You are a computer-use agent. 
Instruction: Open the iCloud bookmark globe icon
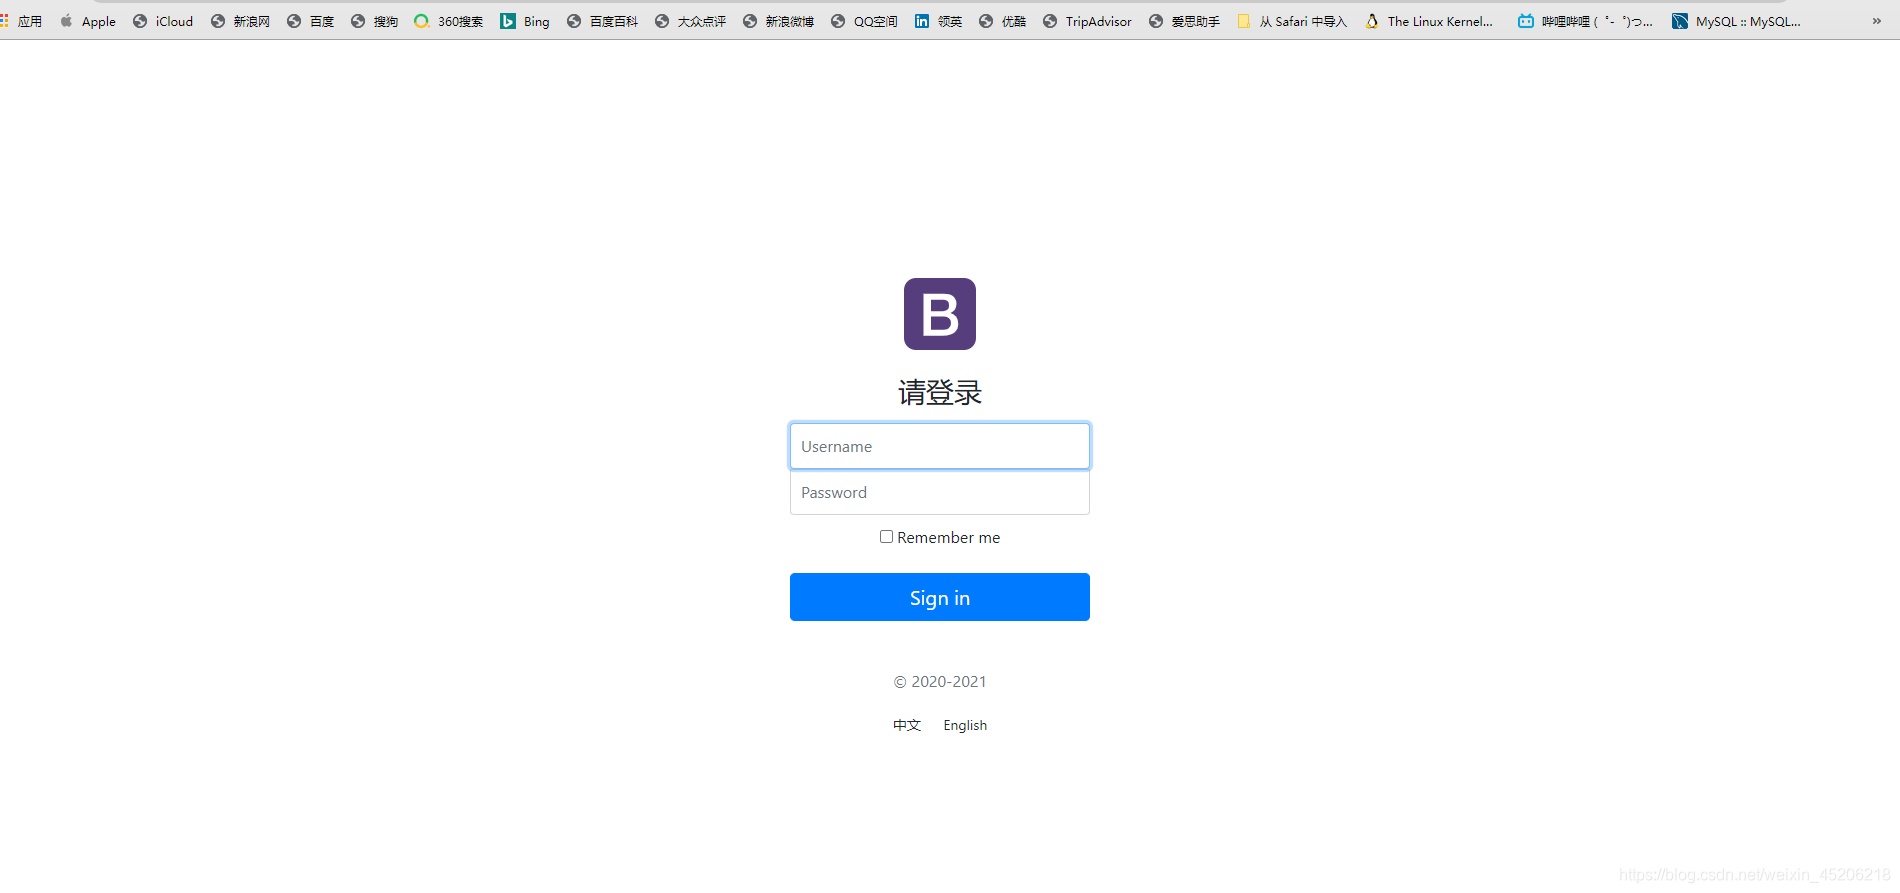pos(140,21)
